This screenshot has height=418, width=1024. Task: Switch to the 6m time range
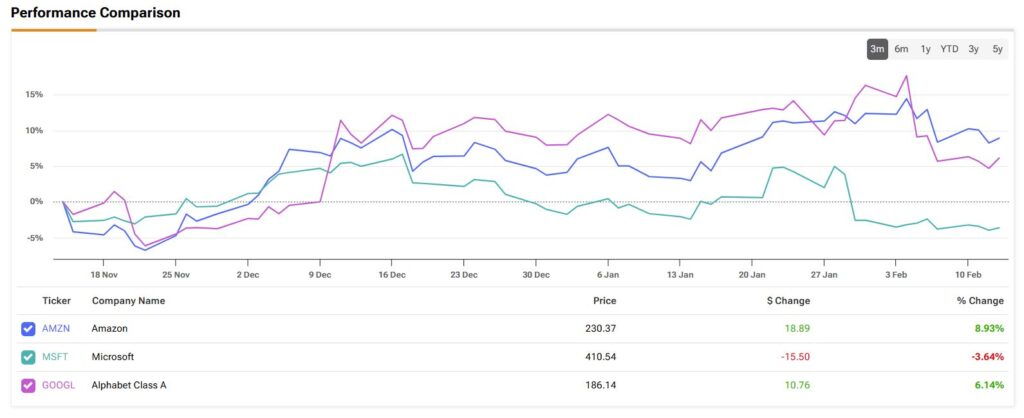(x=901, y=49)
